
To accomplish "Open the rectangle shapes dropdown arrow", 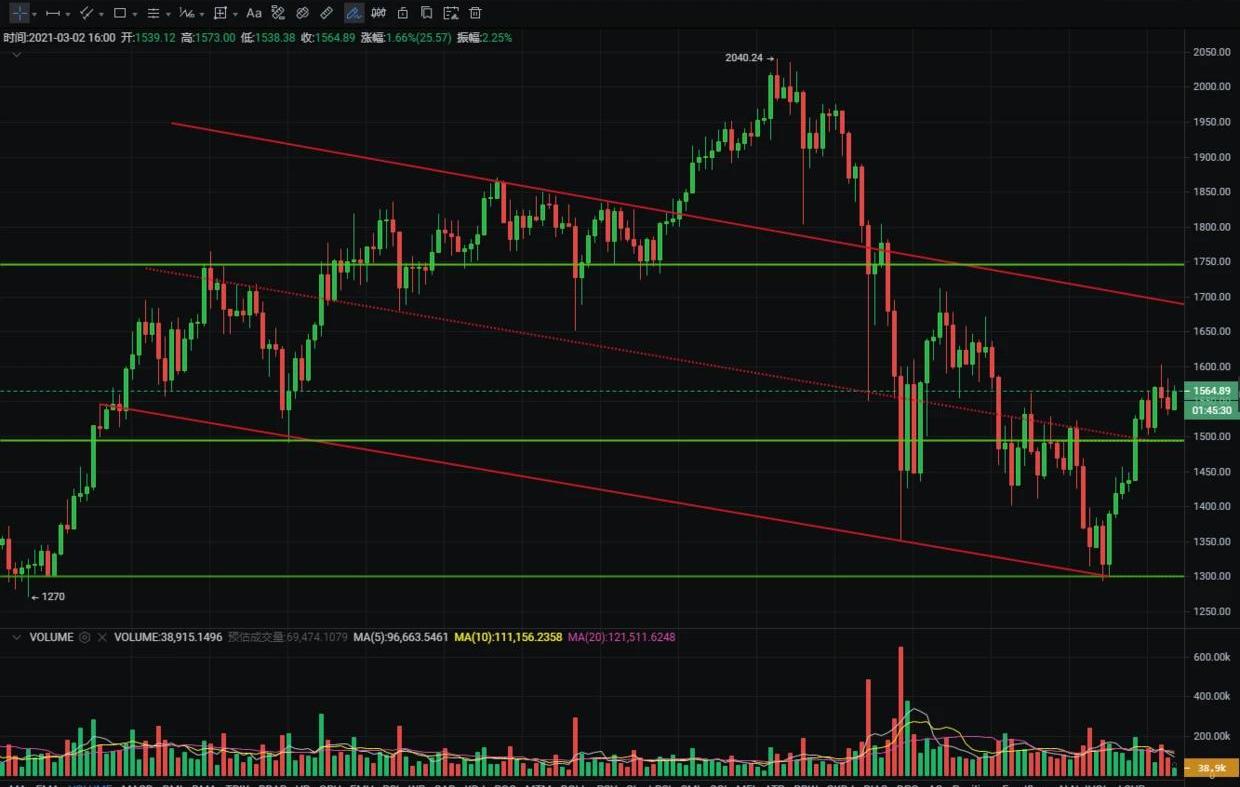I will click(136, 14).
